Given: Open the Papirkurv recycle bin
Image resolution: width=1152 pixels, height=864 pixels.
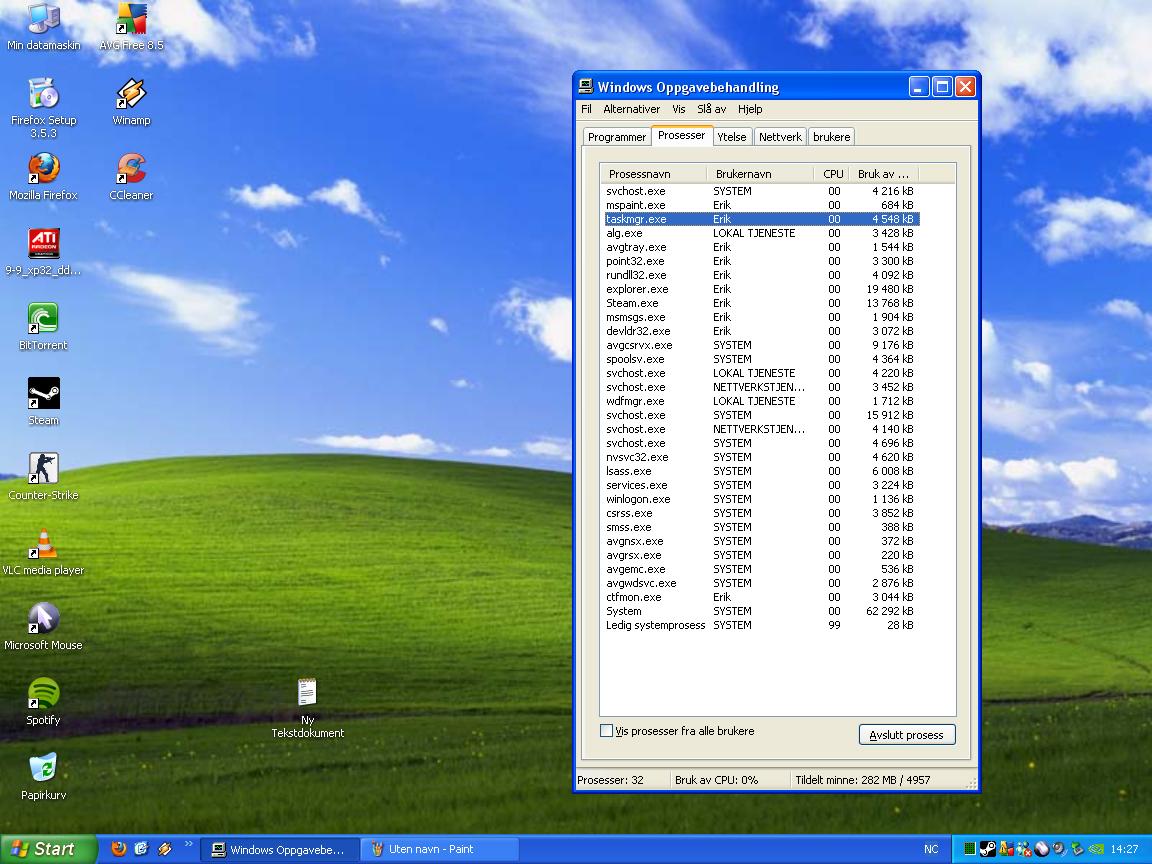Looking at the screenshot, I should click(x=43, y=776).
